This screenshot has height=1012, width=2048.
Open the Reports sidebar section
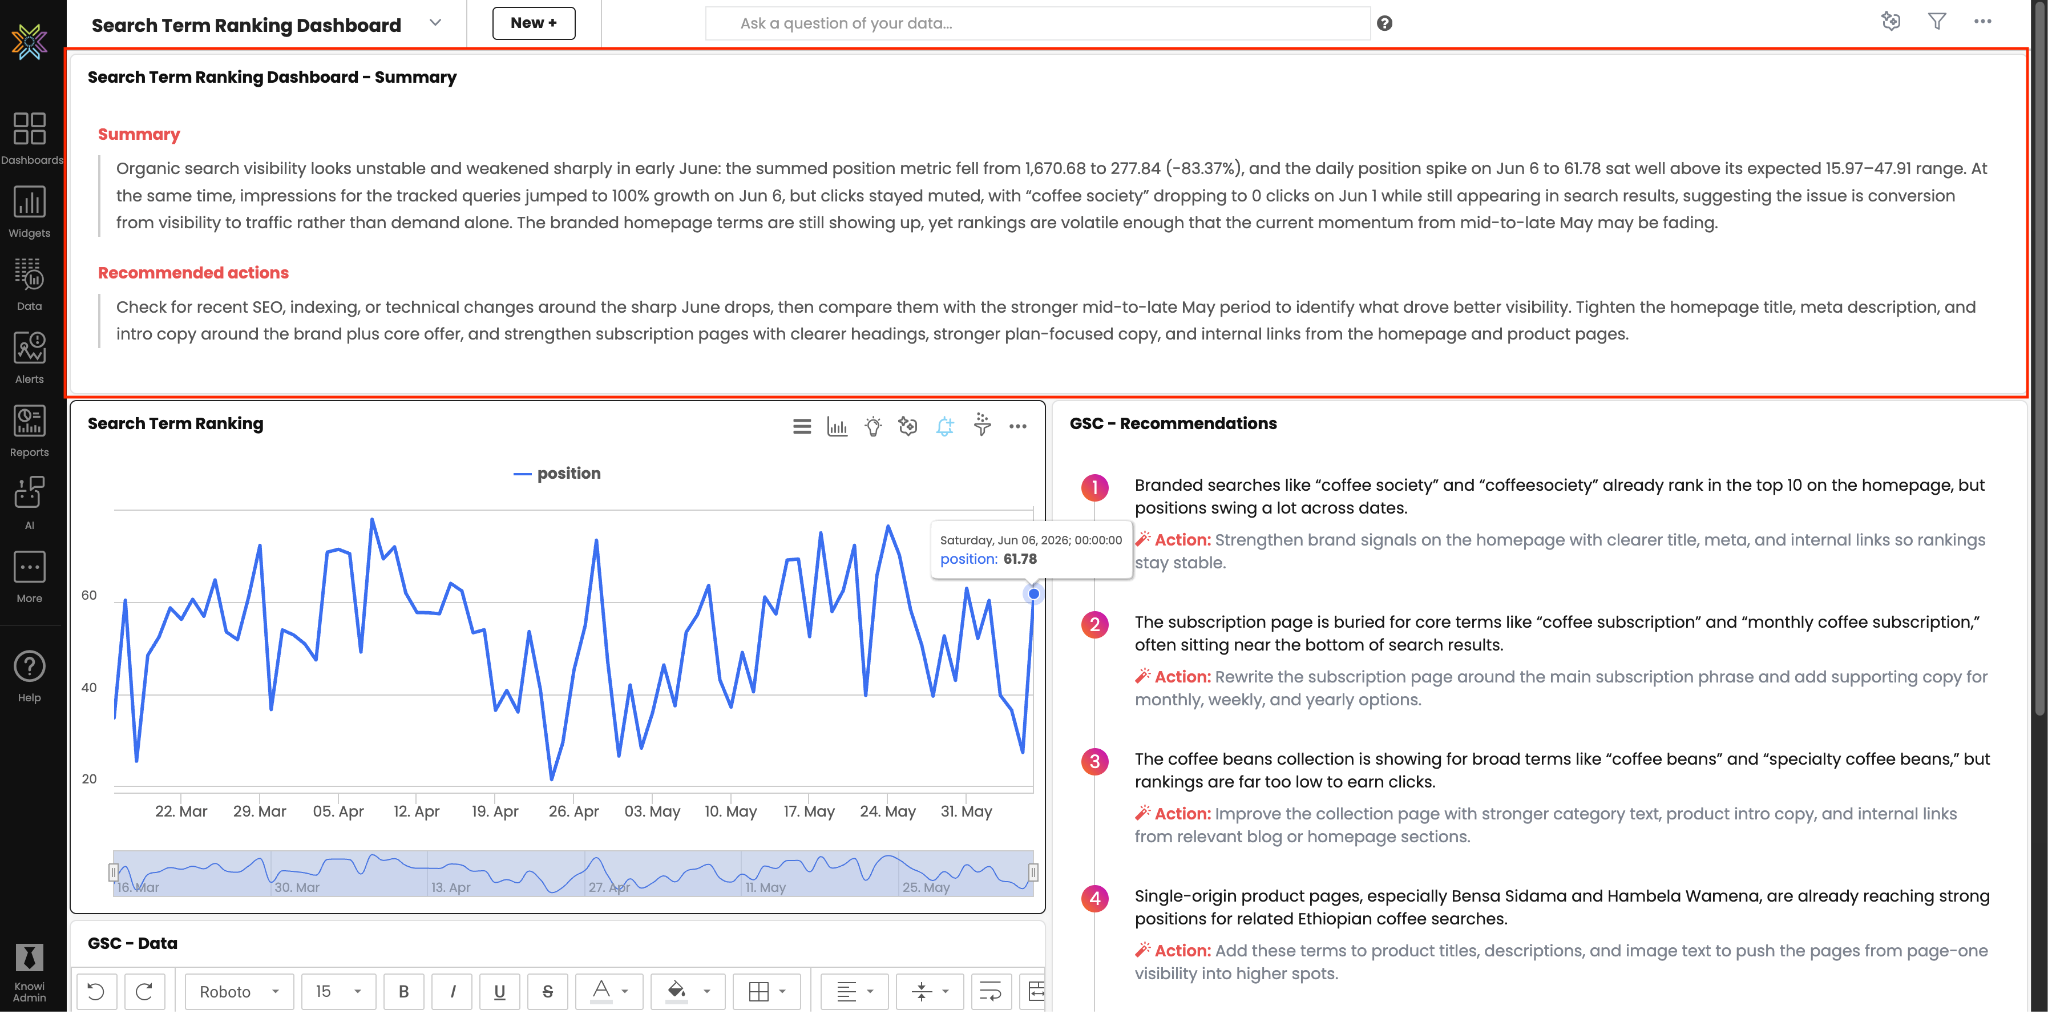click(x=30, y=431)
